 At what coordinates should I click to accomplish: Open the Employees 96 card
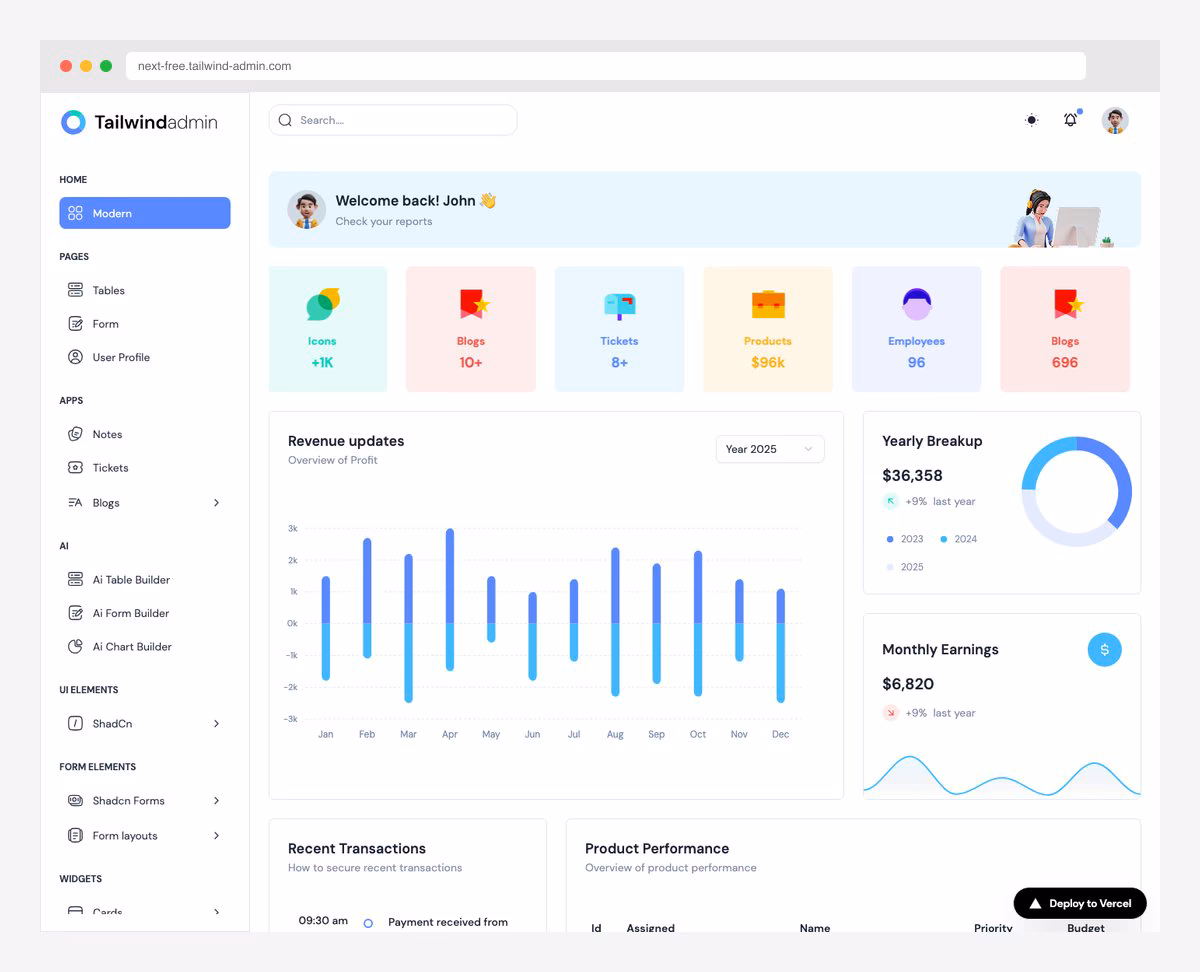[916, 329]
